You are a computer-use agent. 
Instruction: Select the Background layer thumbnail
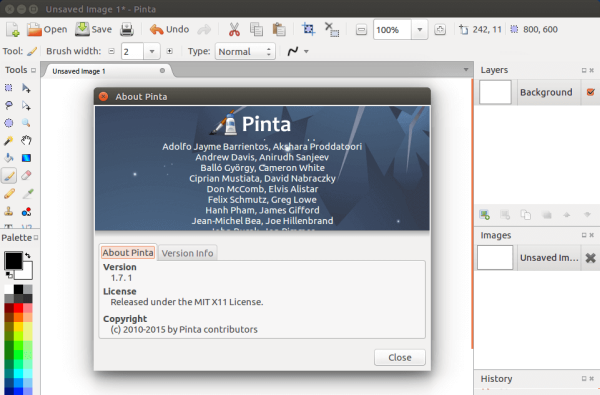495,92
